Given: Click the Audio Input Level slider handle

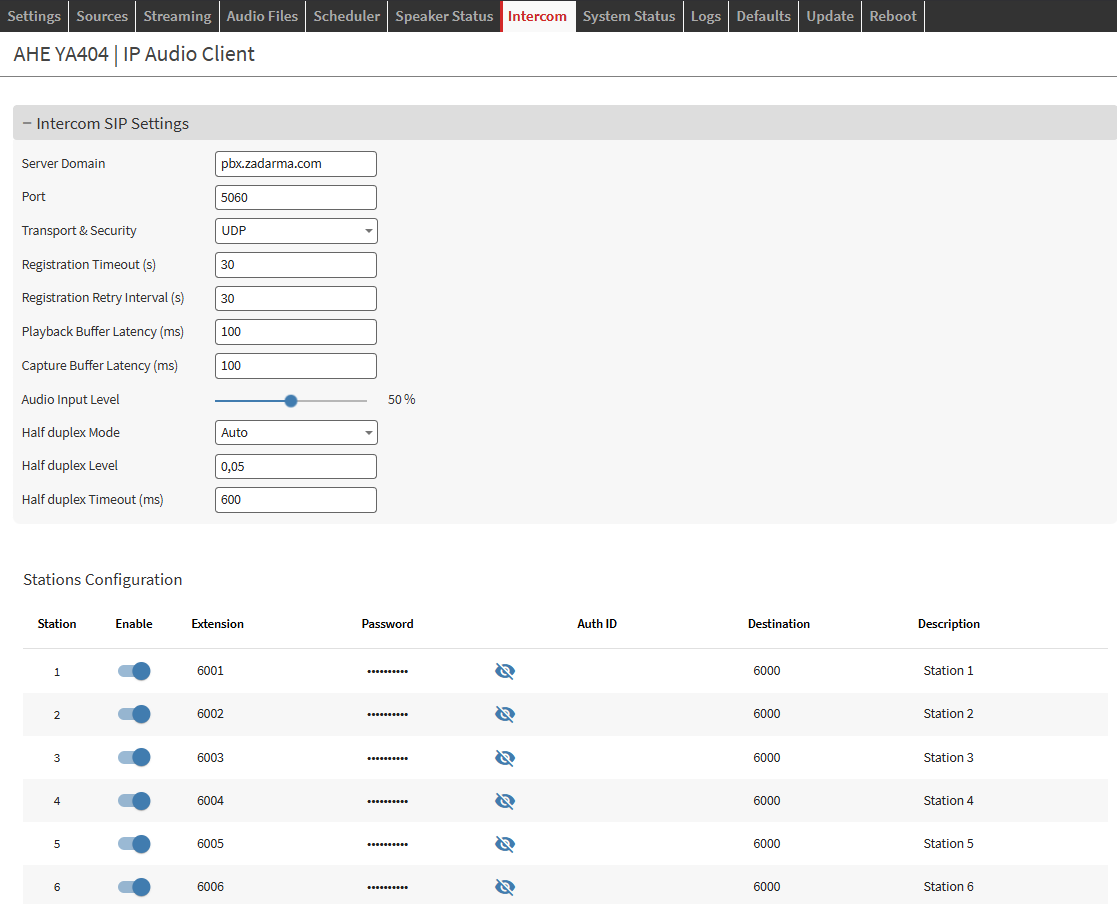Looking at the screenshot, I should [x=291, y=400].
